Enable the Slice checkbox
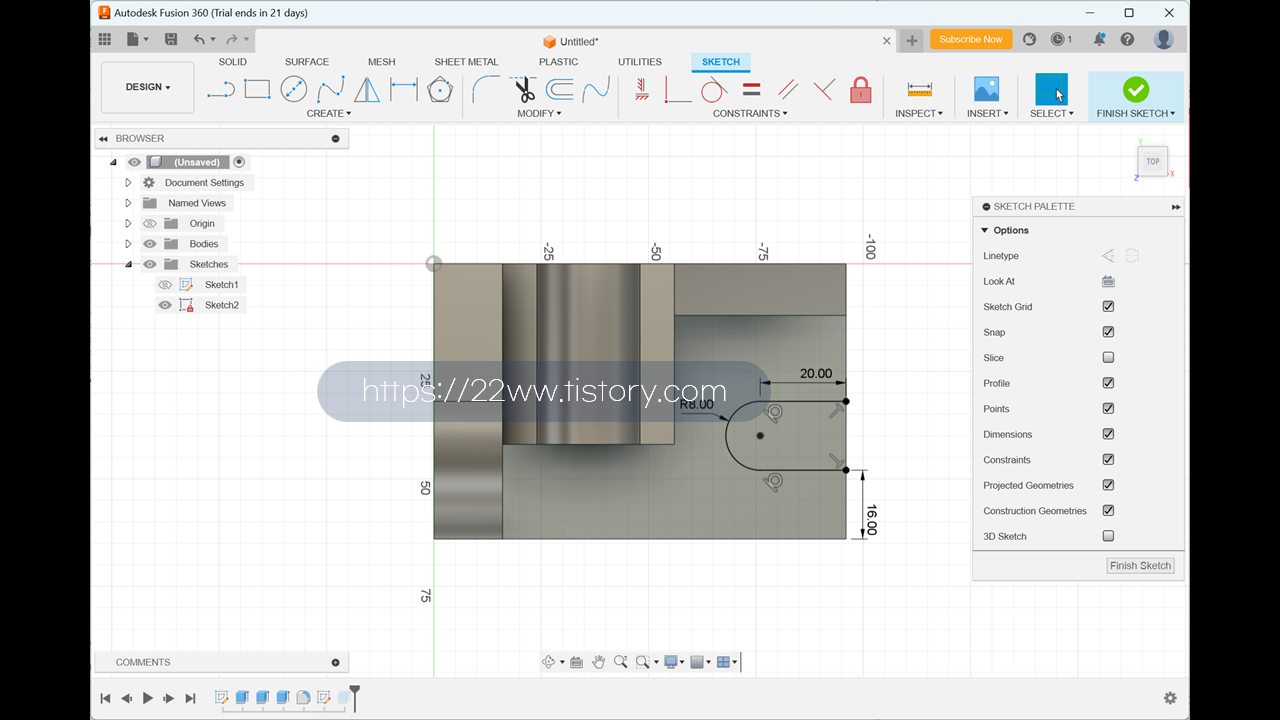The image size is (1280, 720). [1108, 358]
